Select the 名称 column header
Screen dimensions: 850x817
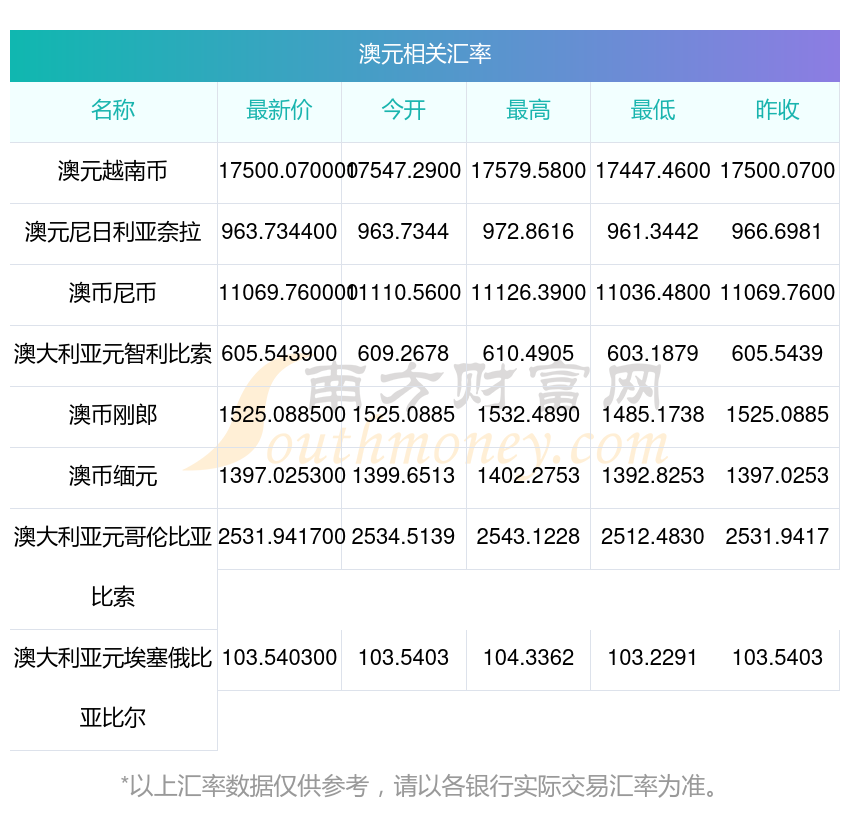(x=113, y=111)
